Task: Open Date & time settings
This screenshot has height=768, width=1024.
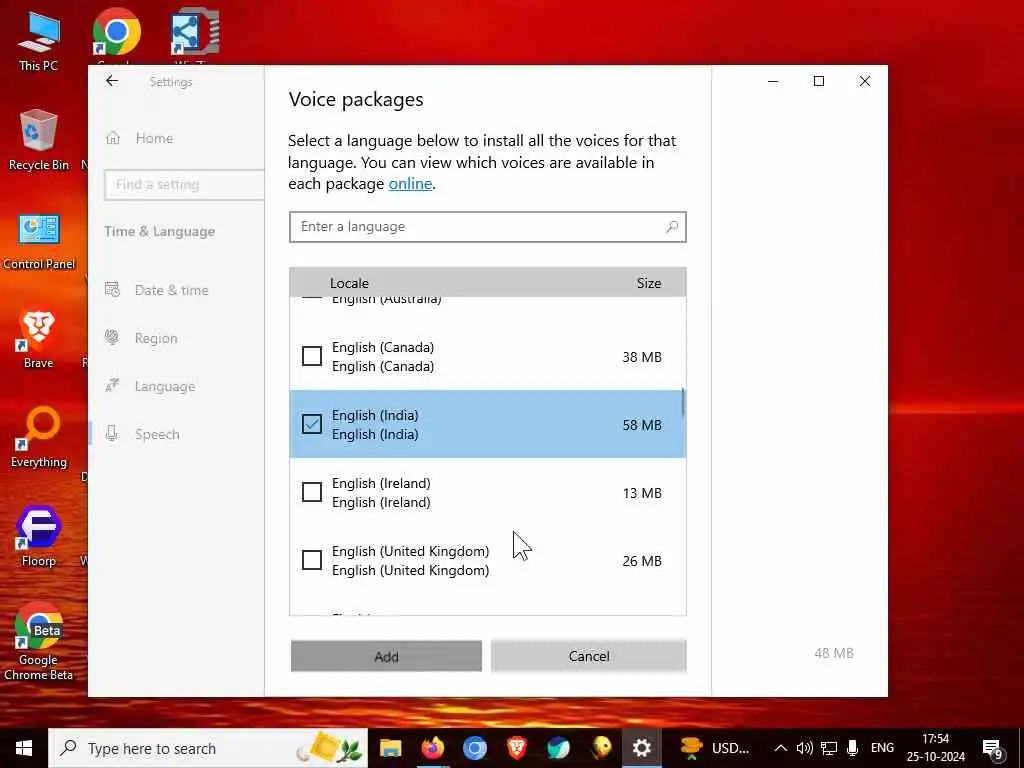Action: pyautogui.click(x=171, y=291)
